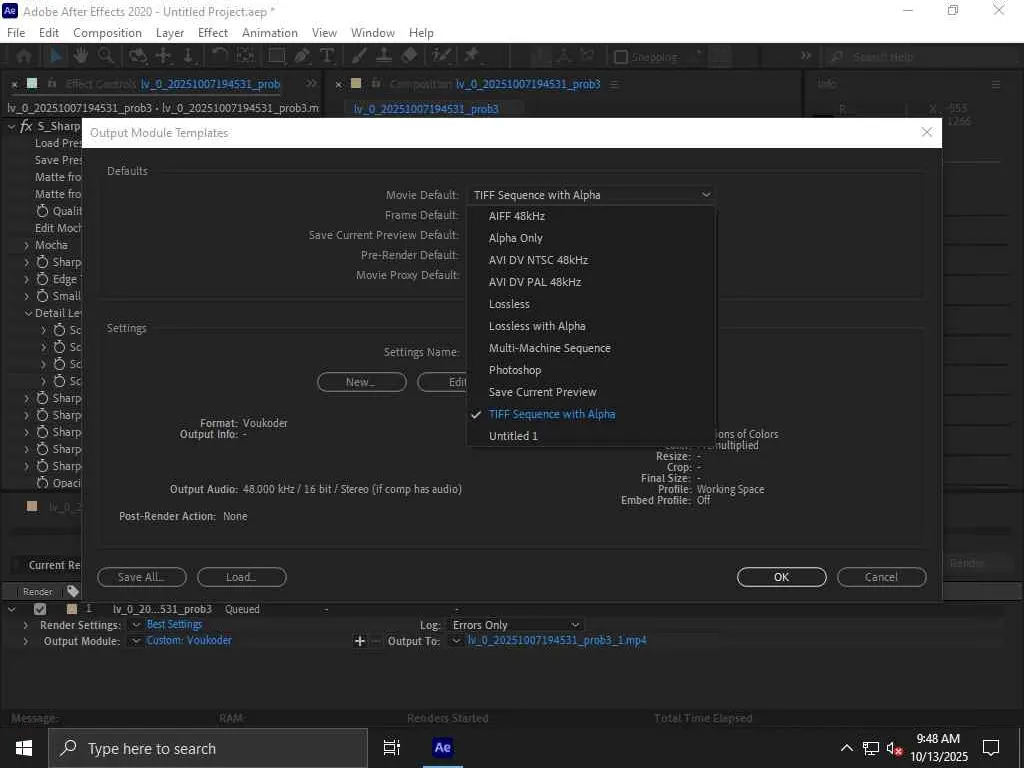Open the Log Errors Only dropdown

[515, 625]
